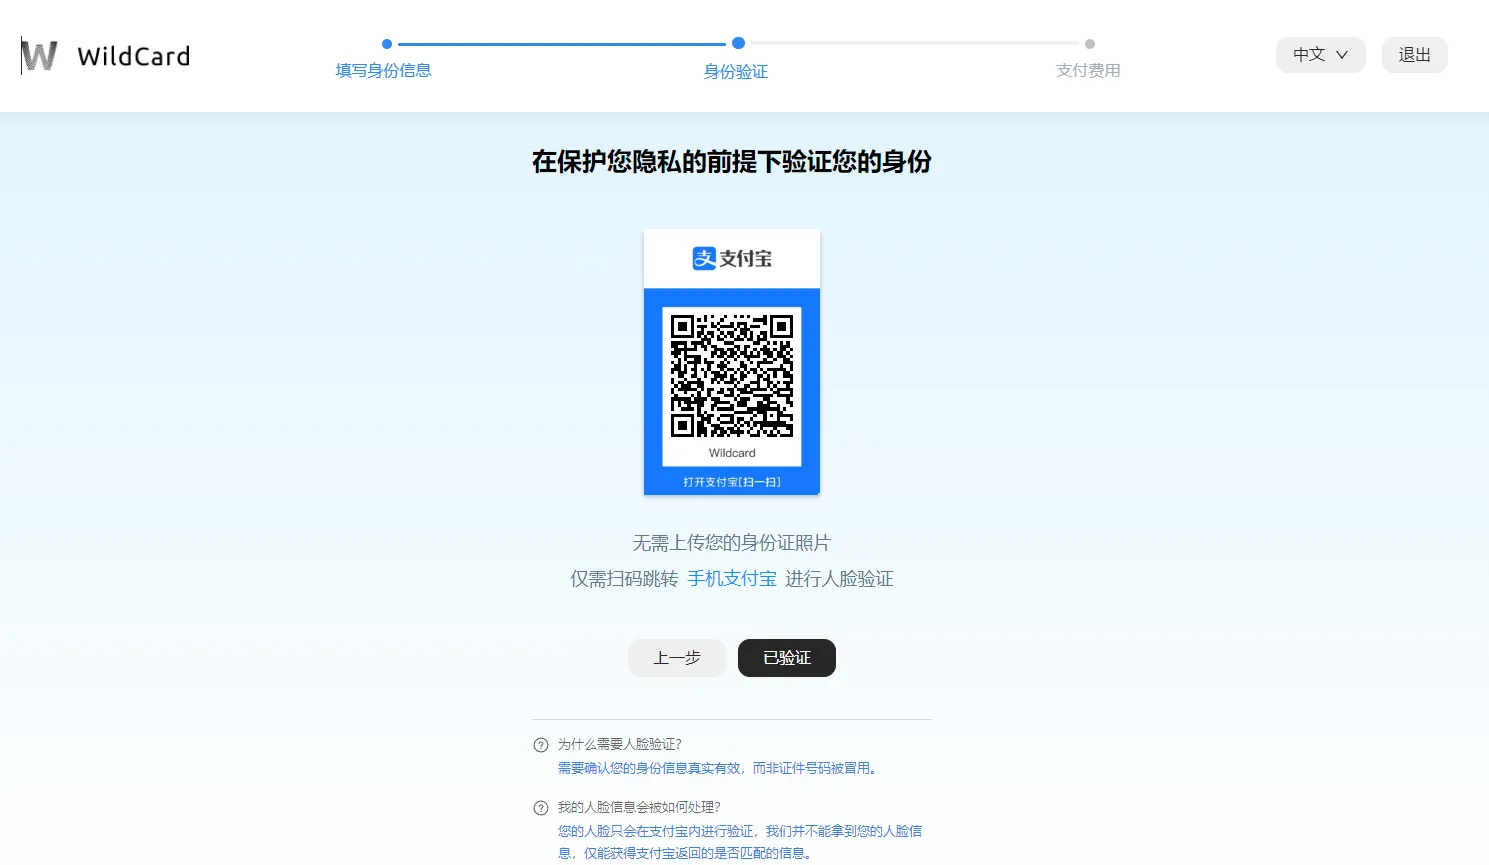Click the 打开支付宝[扫一扫] caption
This screenshot has height=865, width=1489.
pos(732,482)
